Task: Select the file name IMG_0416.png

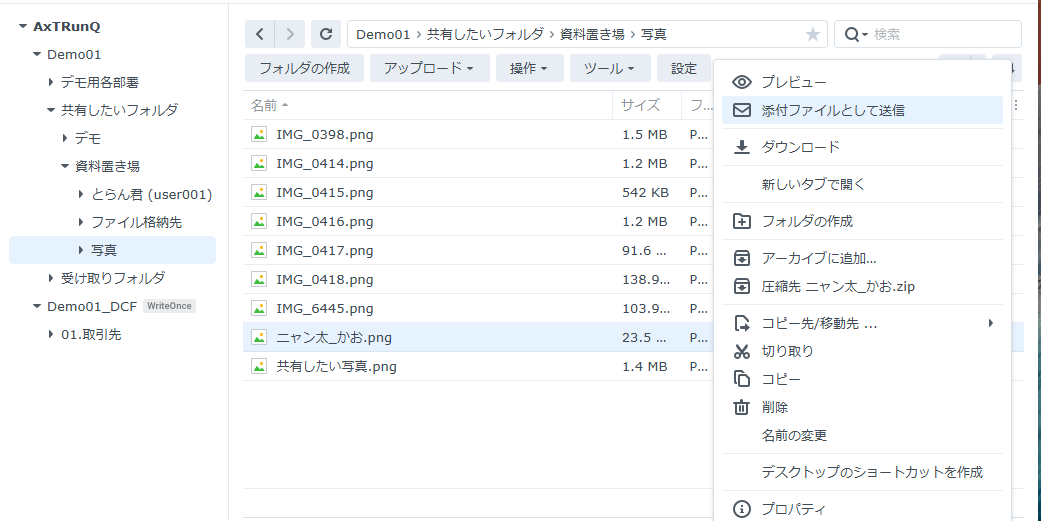Action: pyautogui.click(x=325, y=222)
